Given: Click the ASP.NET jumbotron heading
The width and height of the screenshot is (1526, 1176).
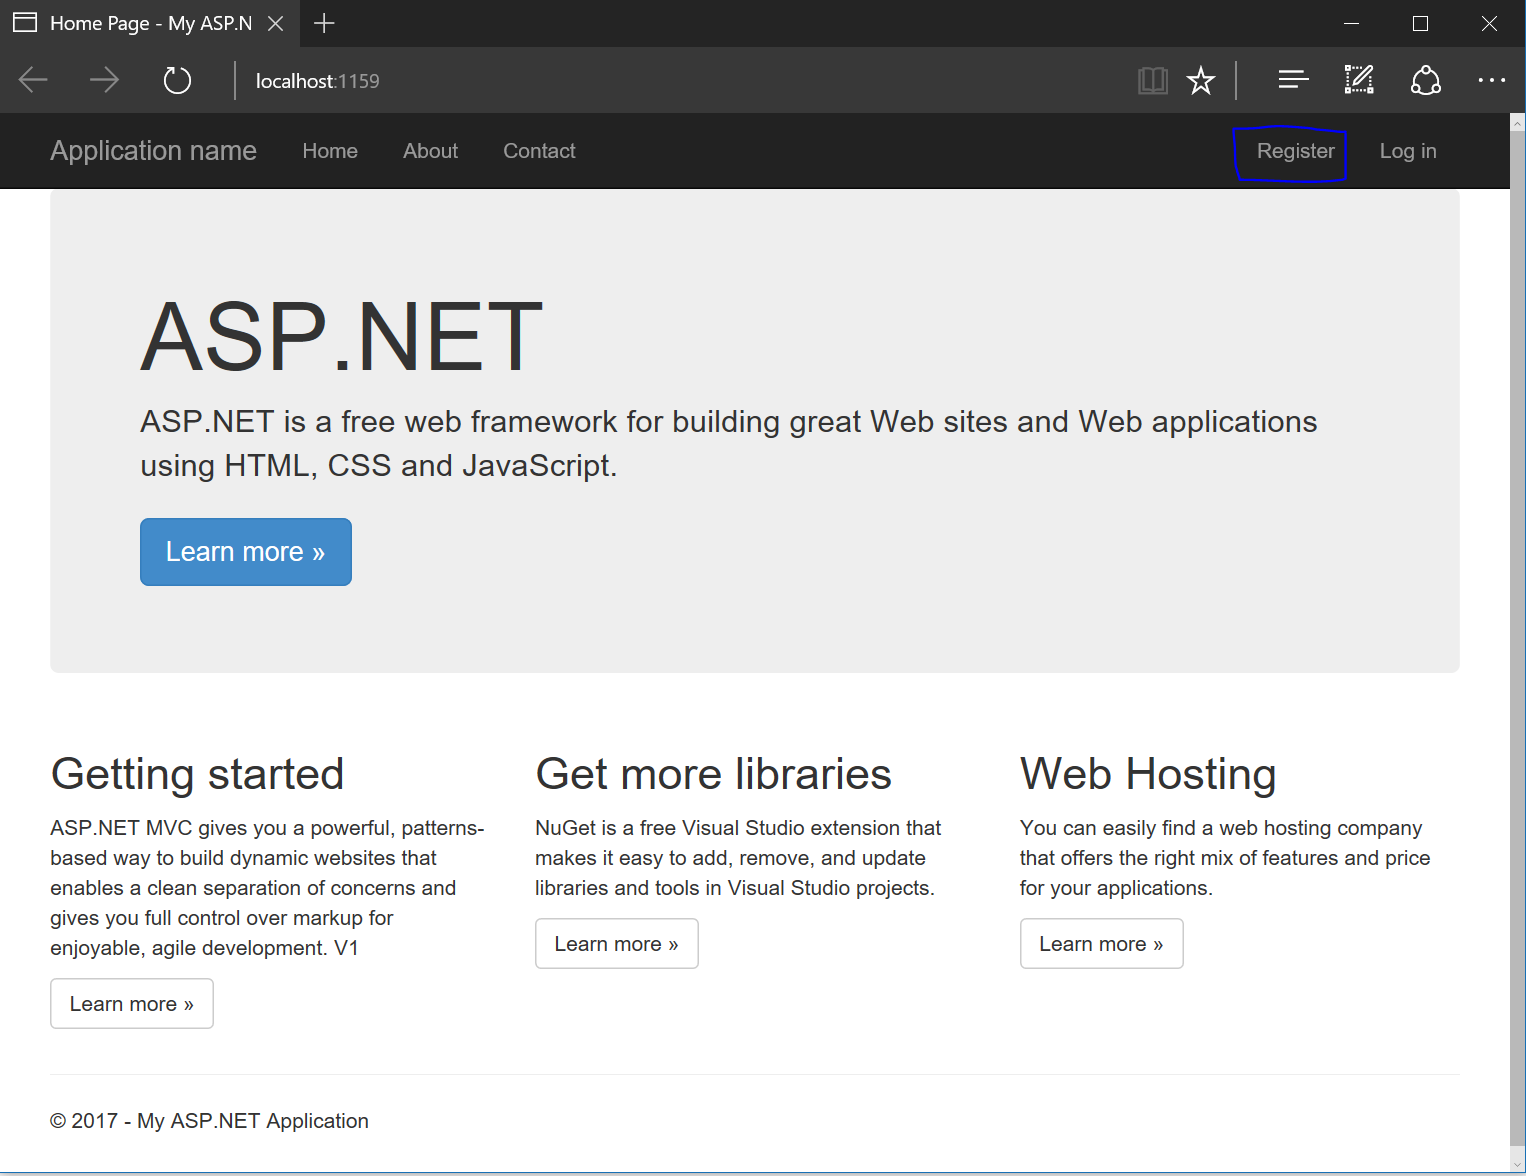Looking at the screenshot, I should tap(341, 337).
